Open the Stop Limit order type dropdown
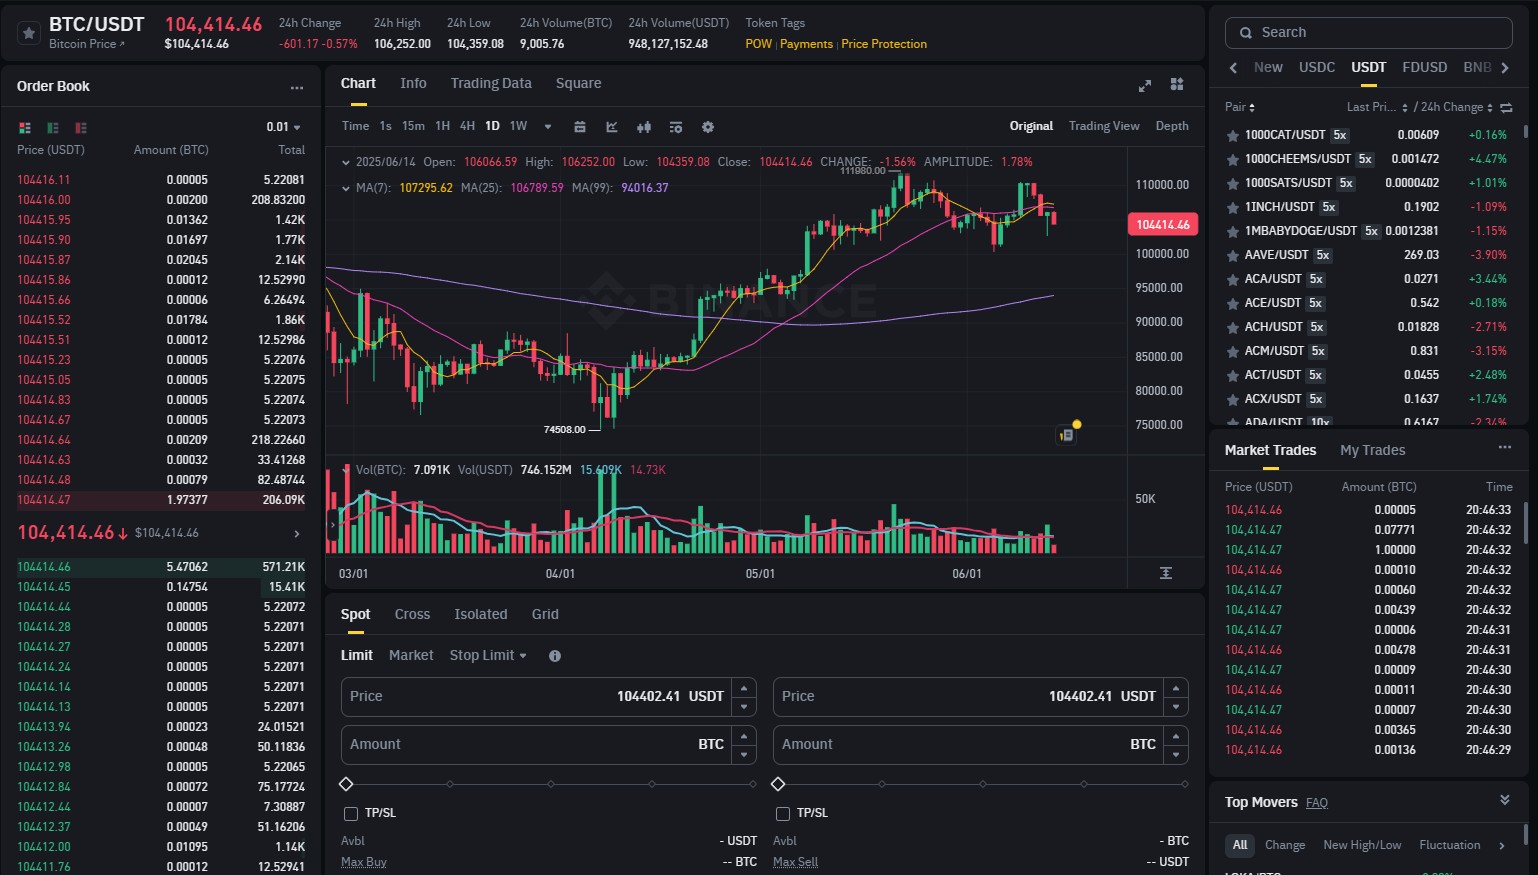1538x875 pixels. click(488, 655)
